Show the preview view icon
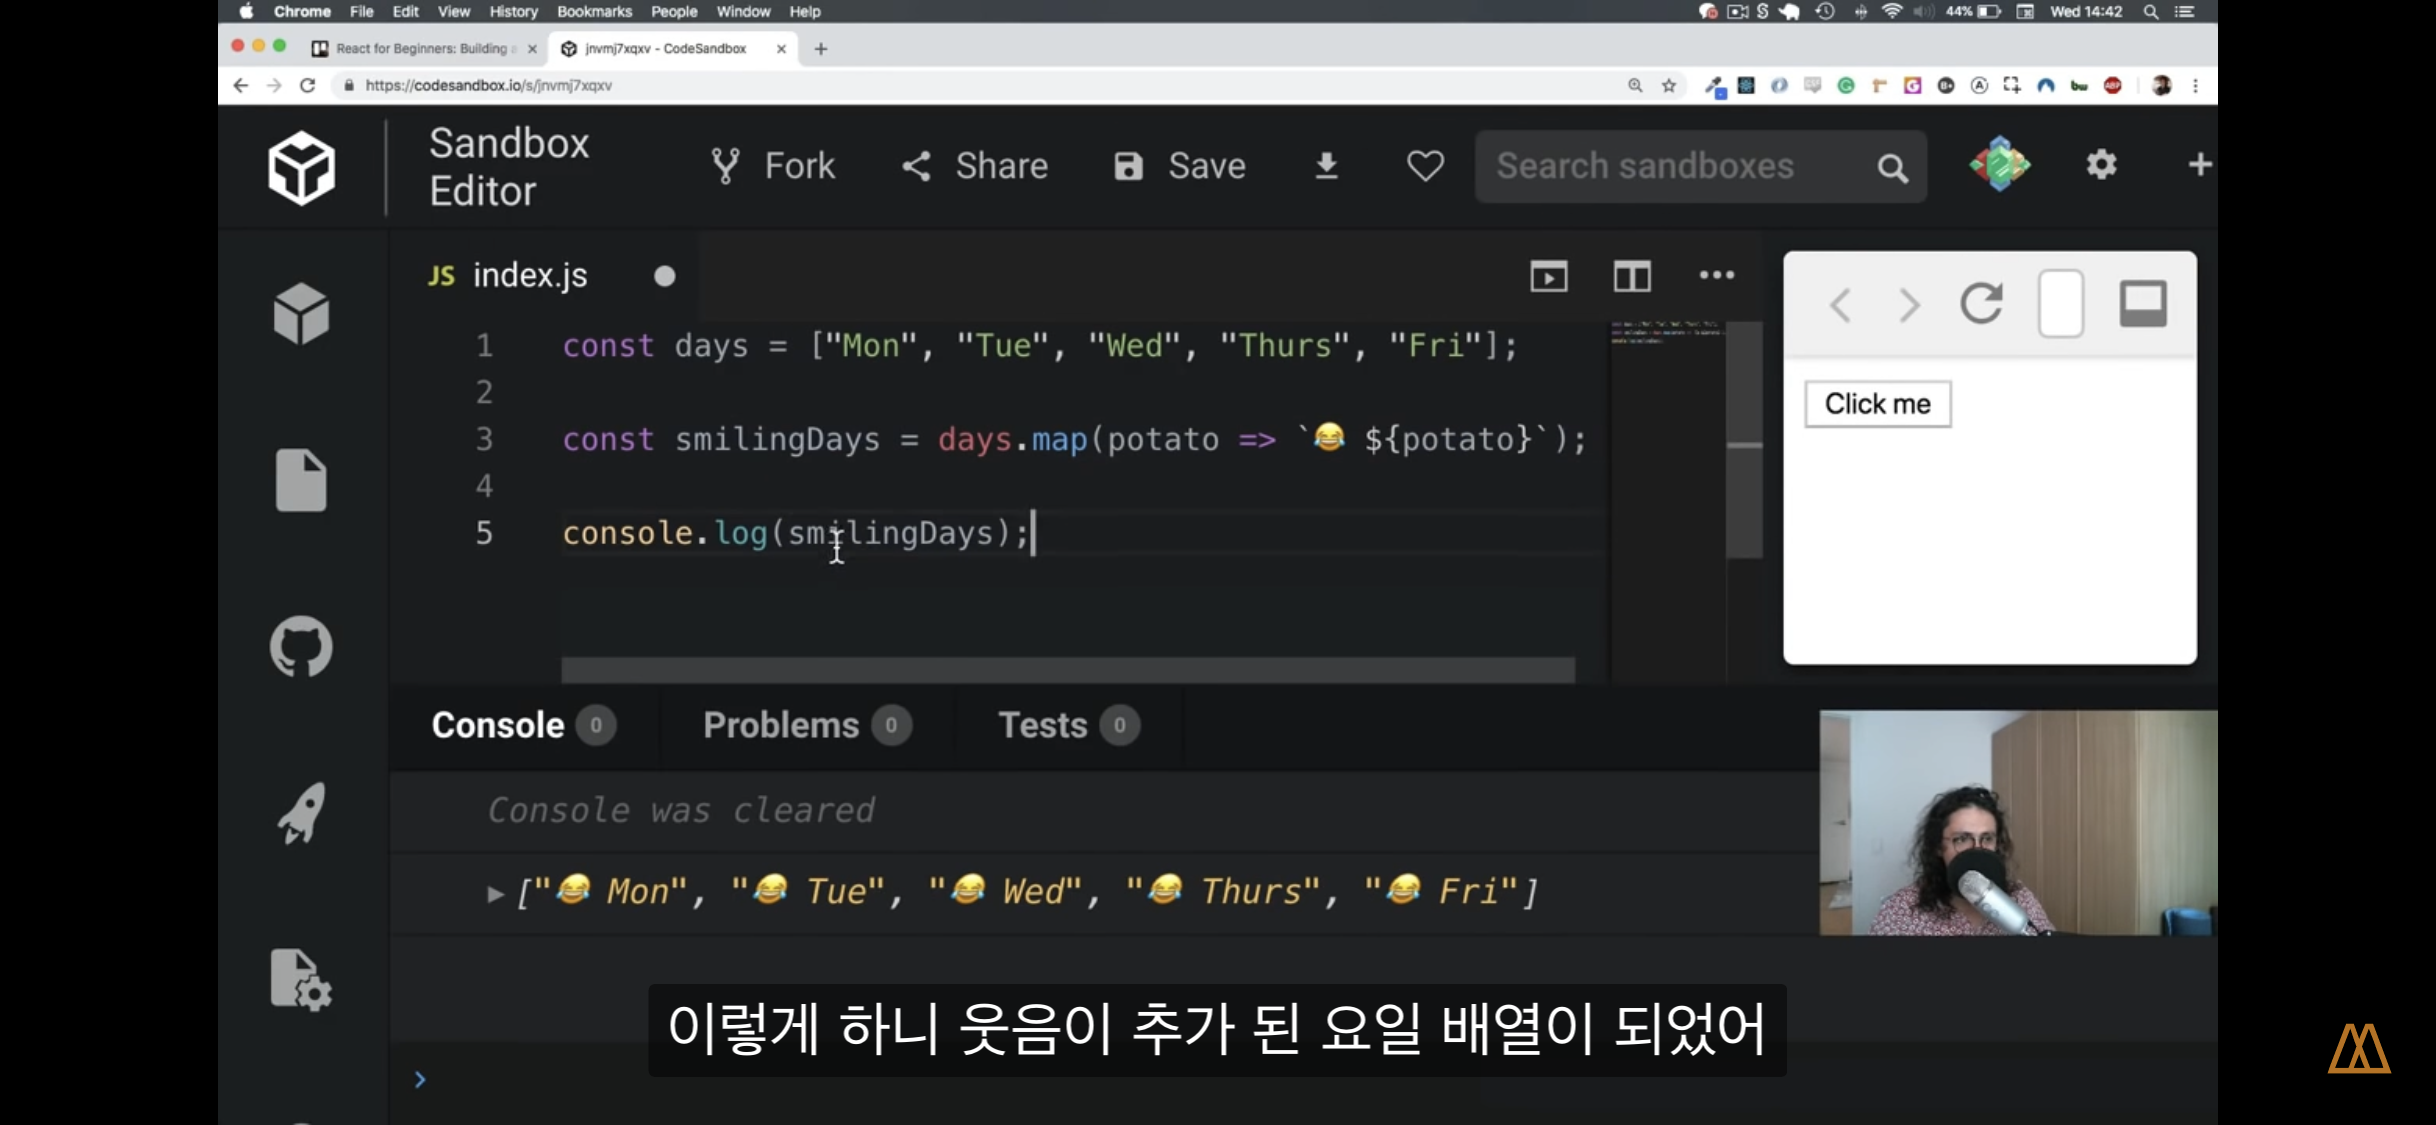 point(1548,276)
